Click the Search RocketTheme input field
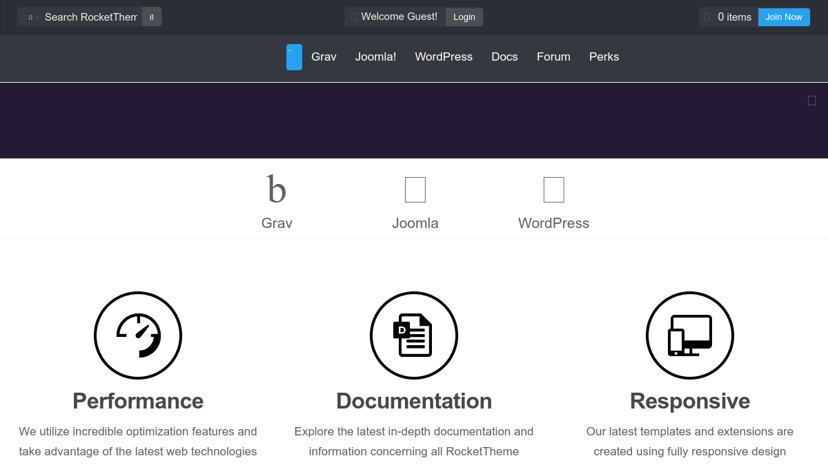This screenshot has width=828, height=465. pyautogui.click(x=91, y=17)
